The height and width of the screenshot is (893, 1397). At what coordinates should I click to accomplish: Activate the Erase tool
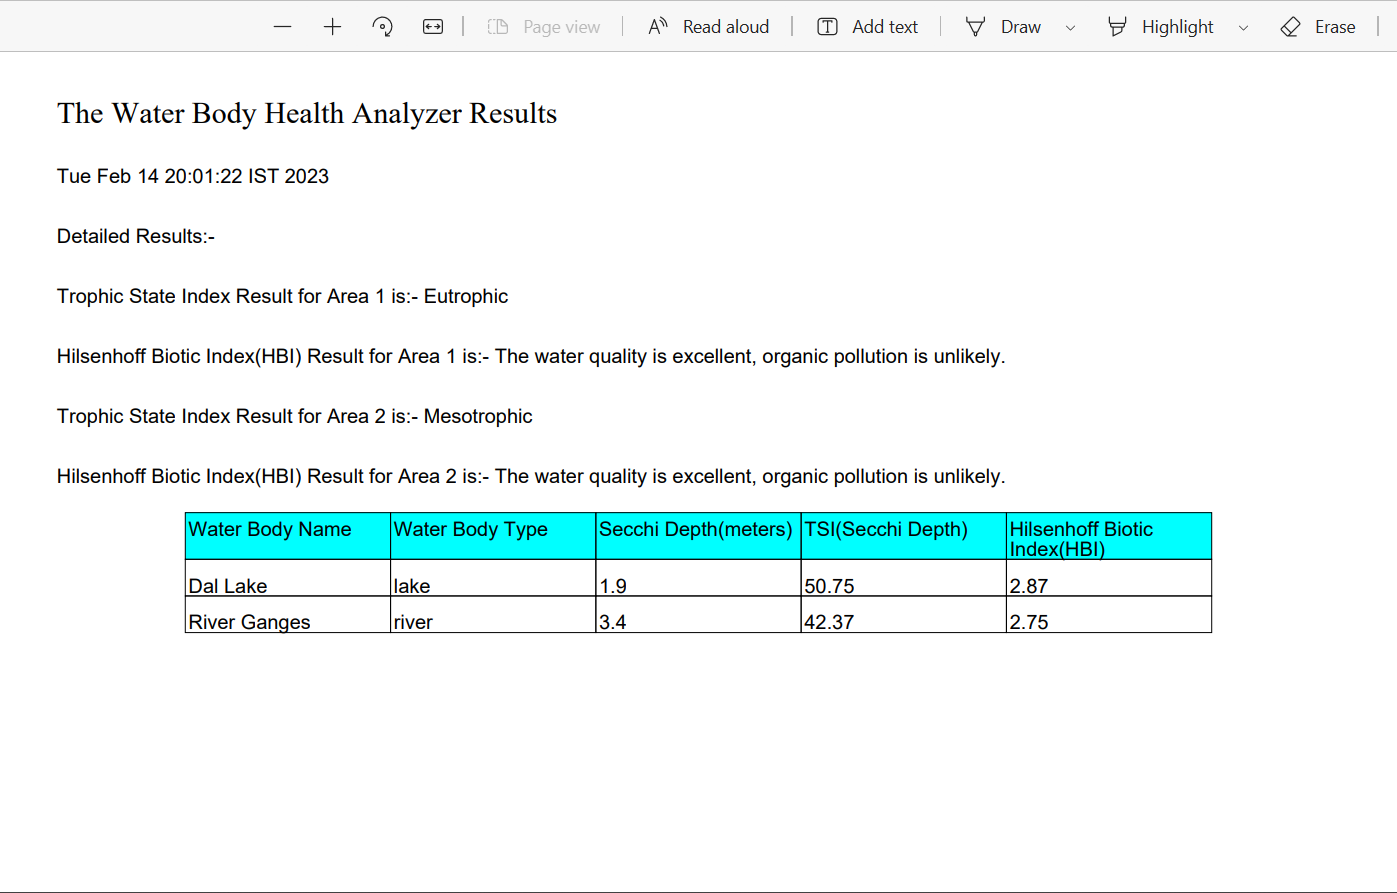(1290, 26)
